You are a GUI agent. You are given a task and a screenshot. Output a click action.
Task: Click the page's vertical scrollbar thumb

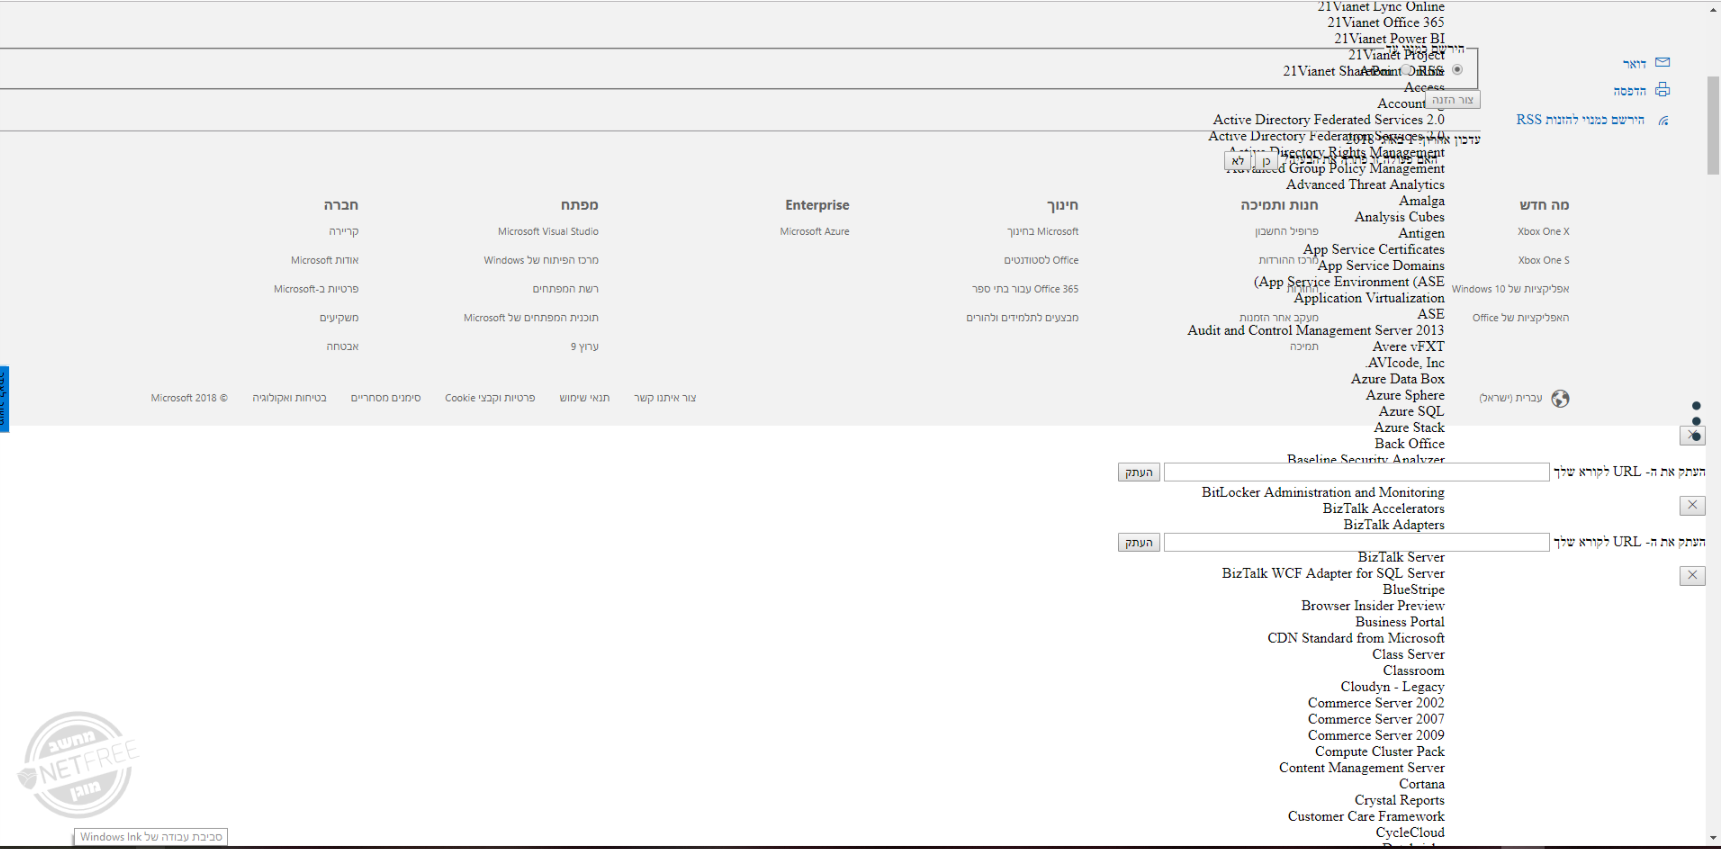point(1713,125)
